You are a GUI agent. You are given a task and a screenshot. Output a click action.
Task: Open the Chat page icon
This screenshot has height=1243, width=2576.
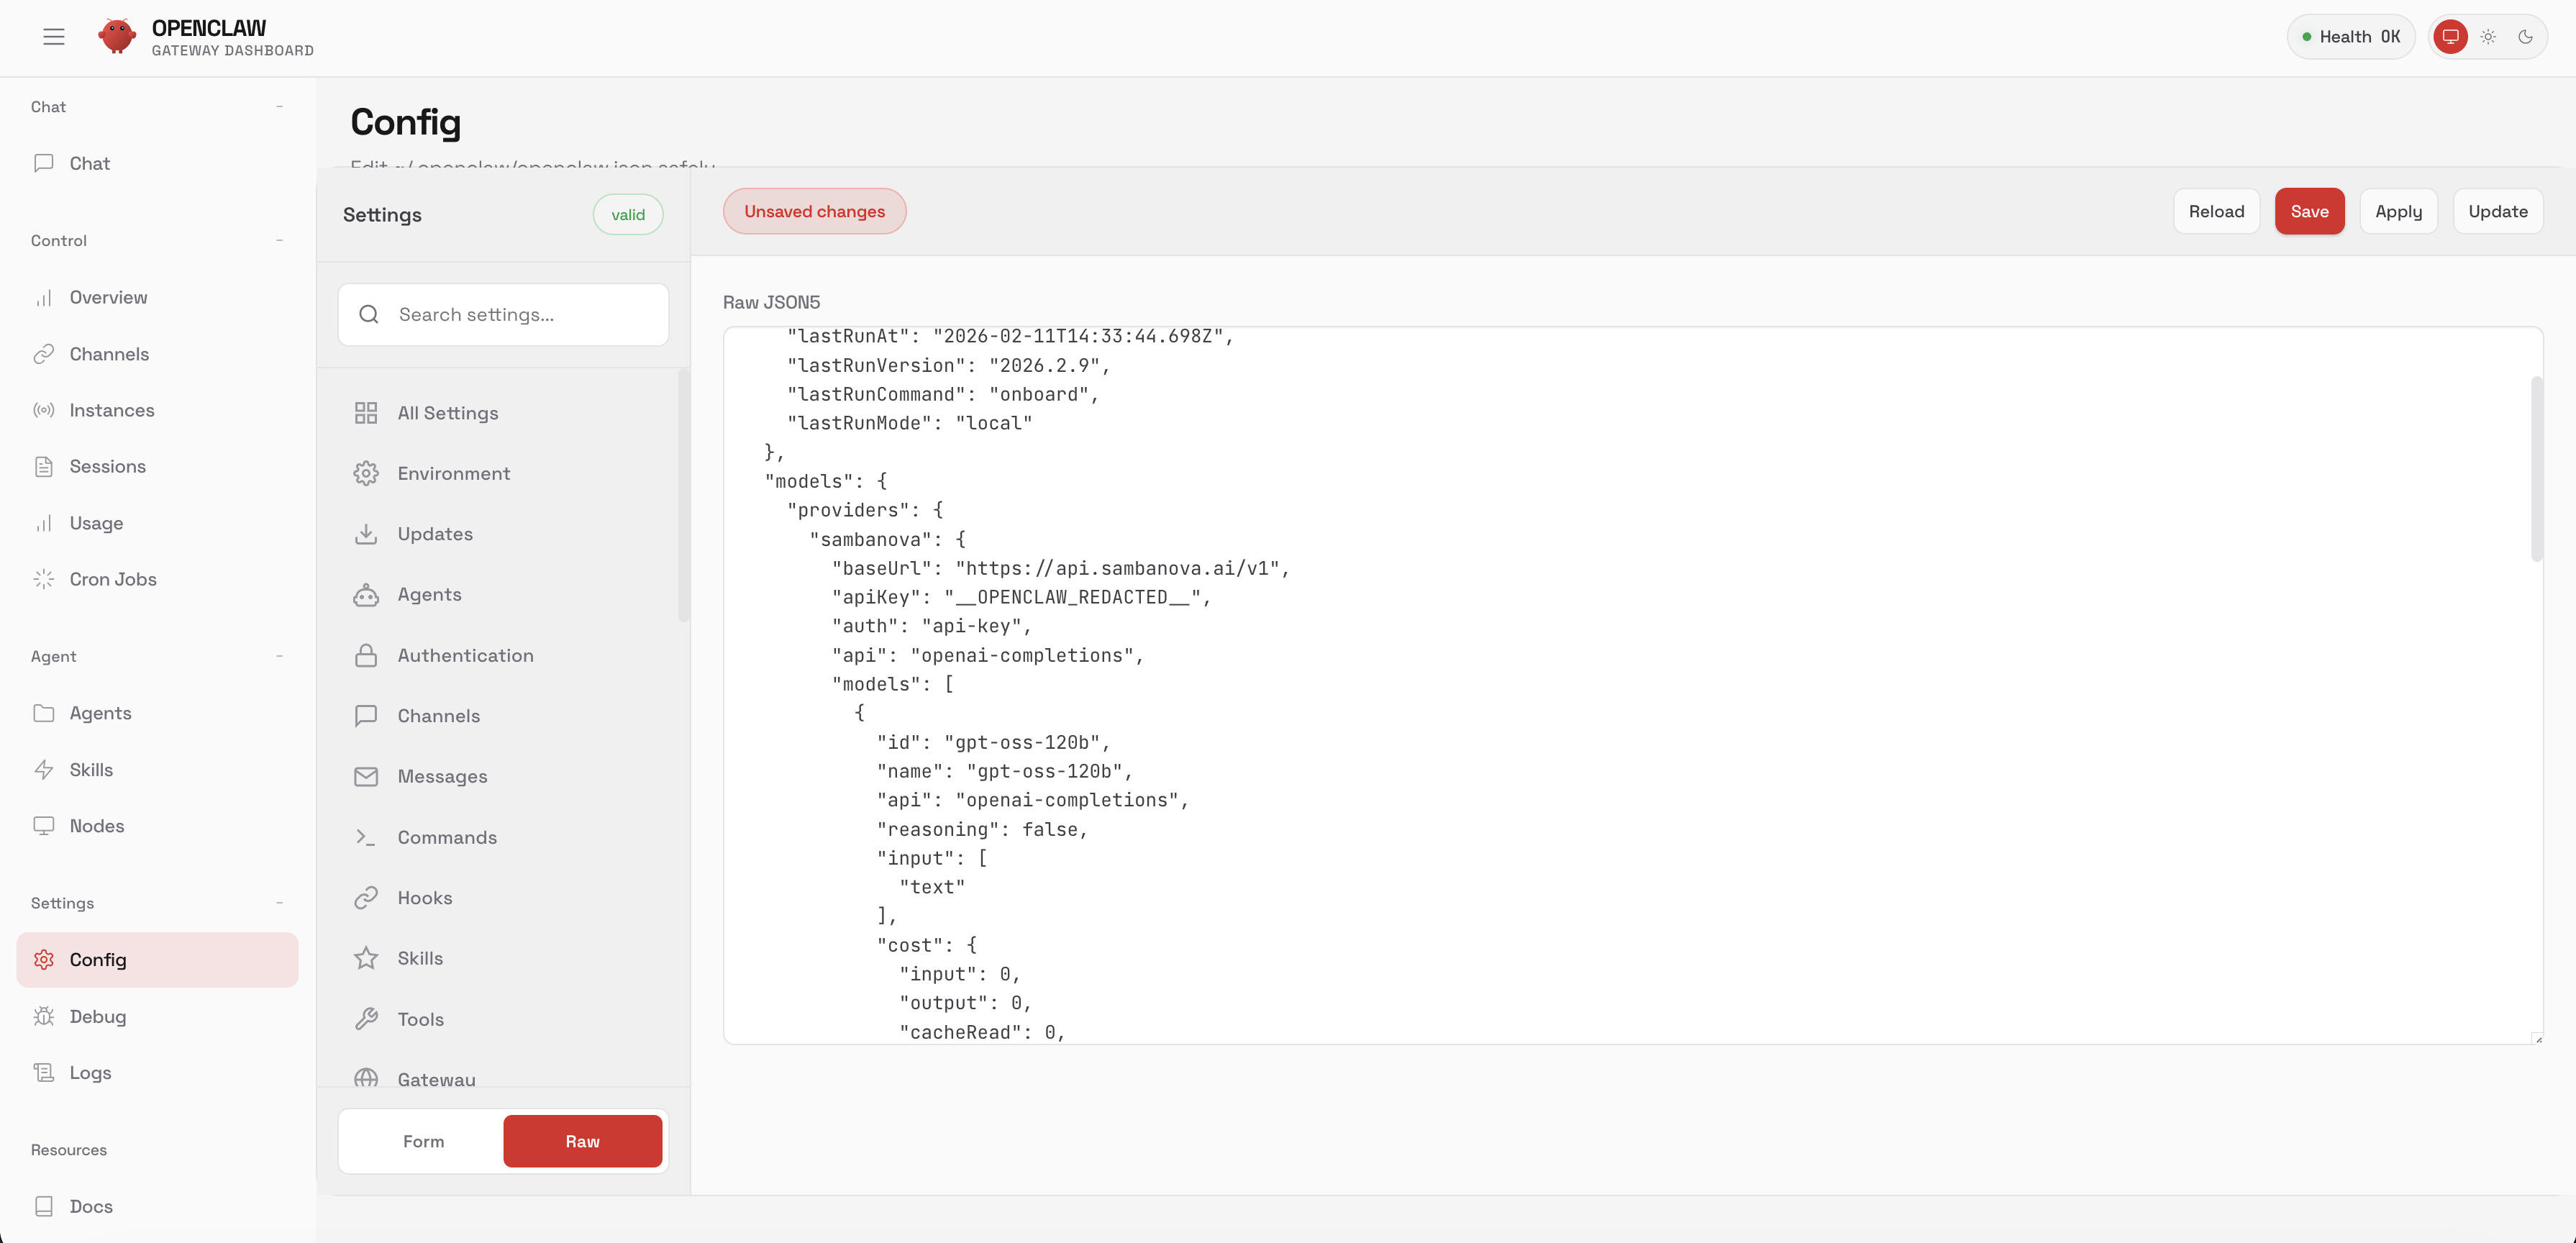[44, 163]
